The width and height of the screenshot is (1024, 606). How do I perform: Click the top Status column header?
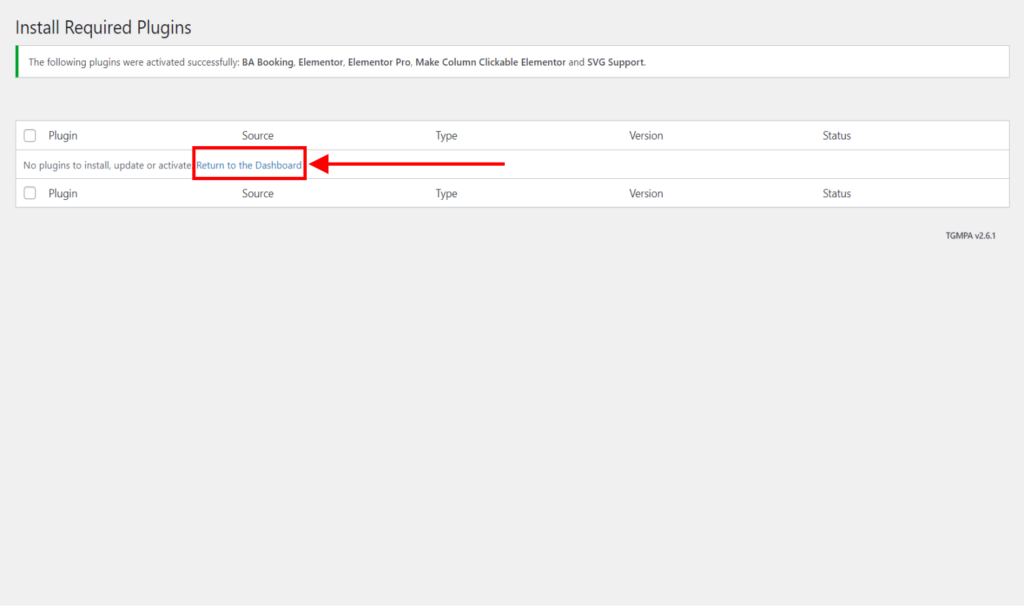click(x=836, y=136)
